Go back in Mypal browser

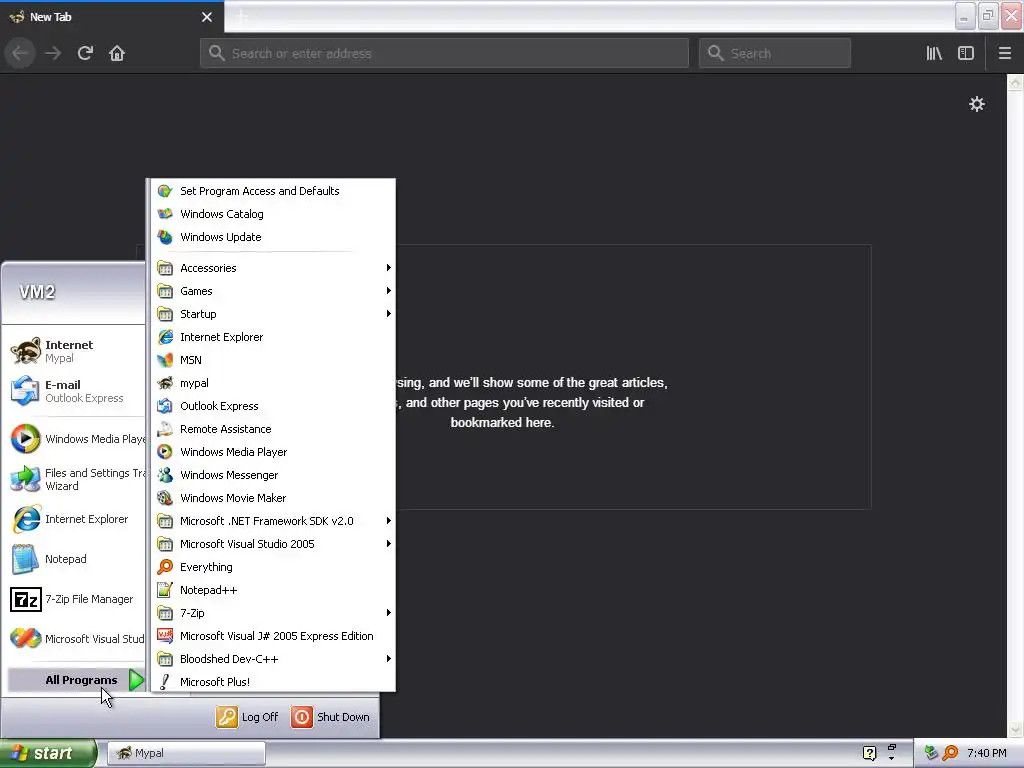(x=20, y=53)
